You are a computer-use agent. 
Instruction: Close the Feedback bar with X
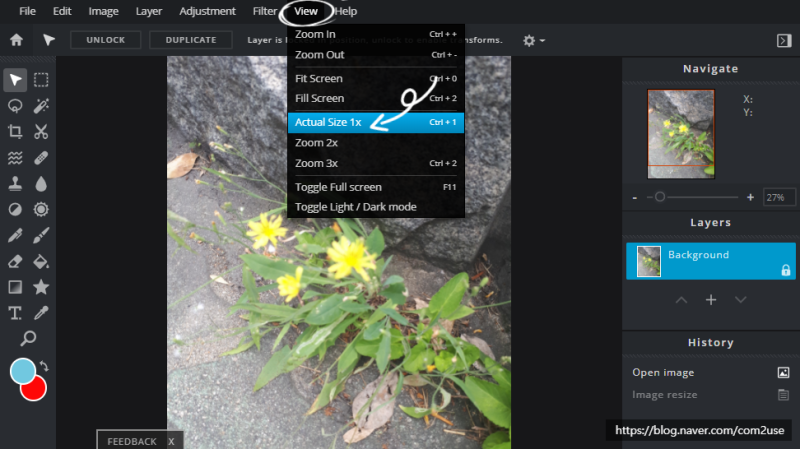pos(171,441)
